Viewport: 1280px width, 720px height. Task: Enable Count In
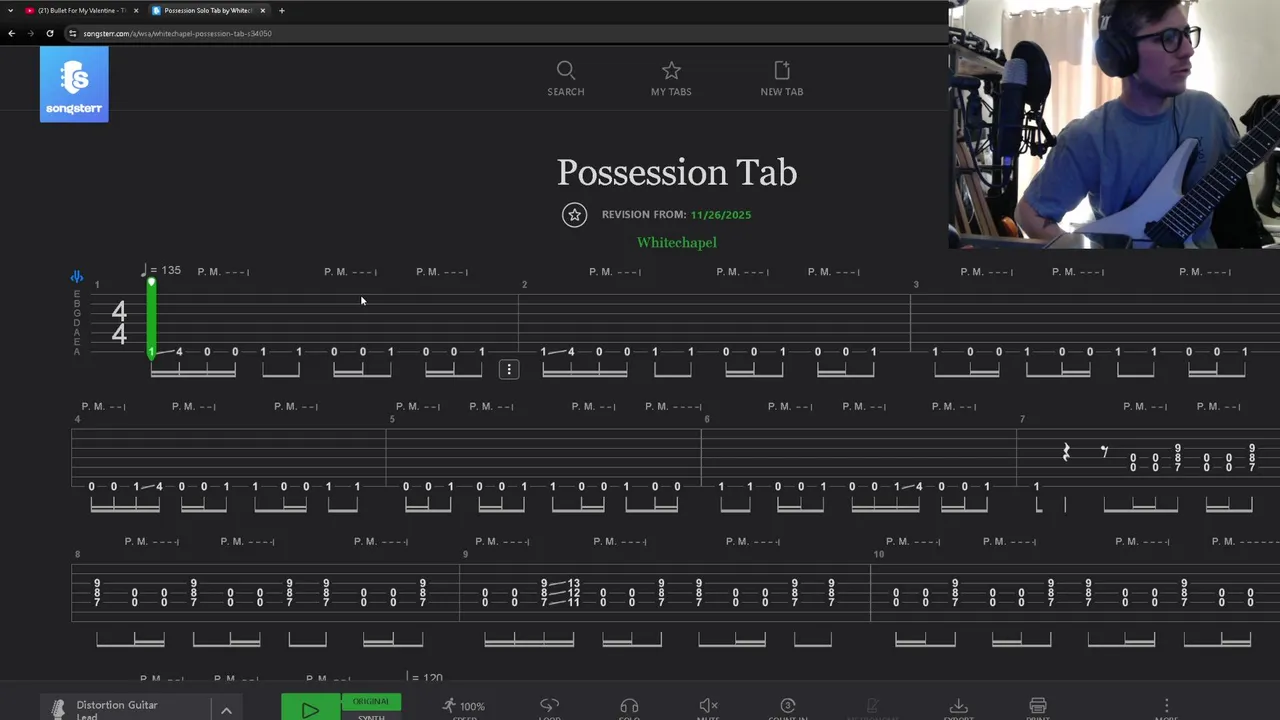coord(788,708)
